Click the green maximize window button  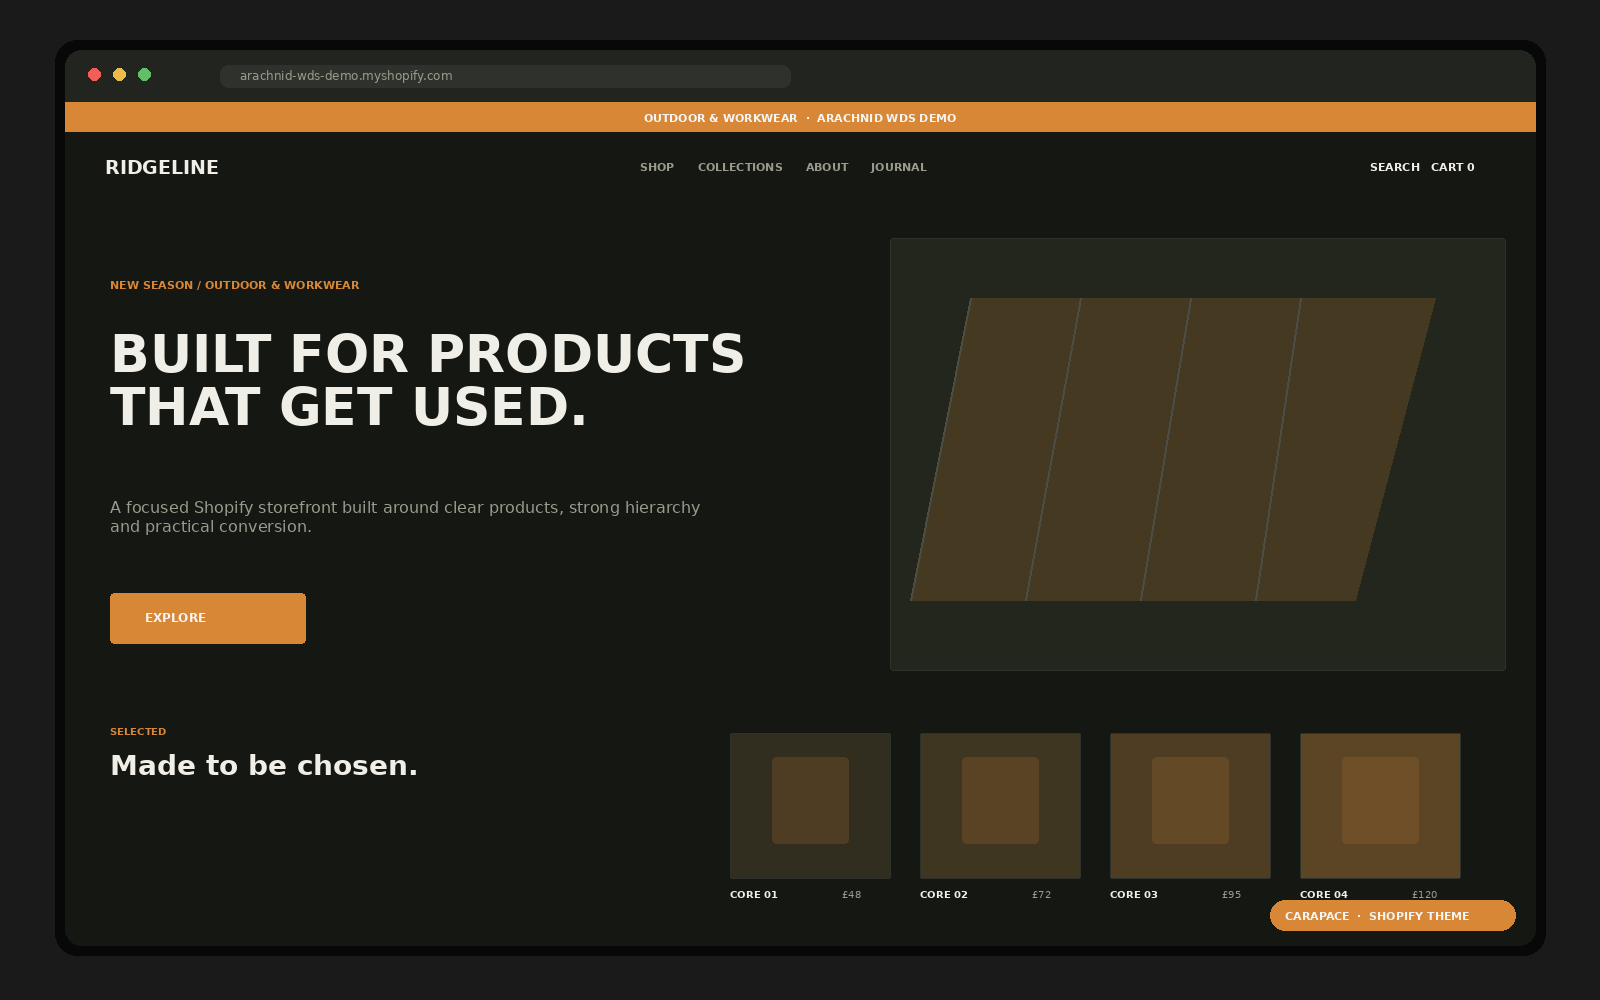(145, 75)
